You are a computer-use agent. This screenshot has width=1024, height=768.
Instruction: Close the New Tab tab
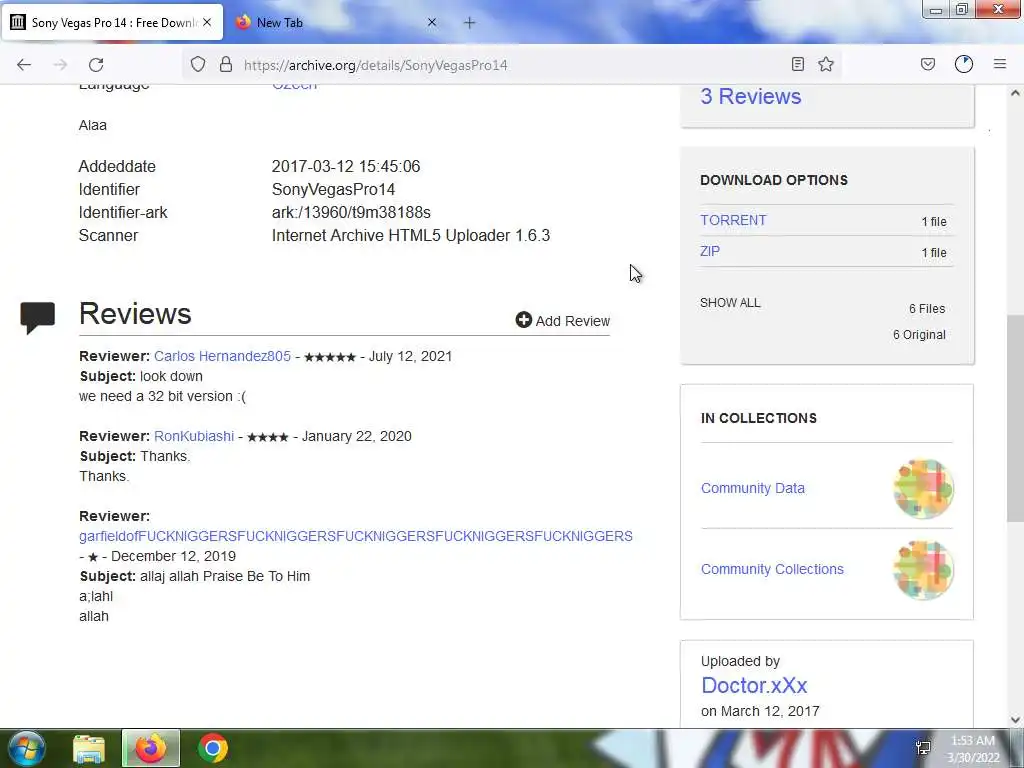point(432,22)
